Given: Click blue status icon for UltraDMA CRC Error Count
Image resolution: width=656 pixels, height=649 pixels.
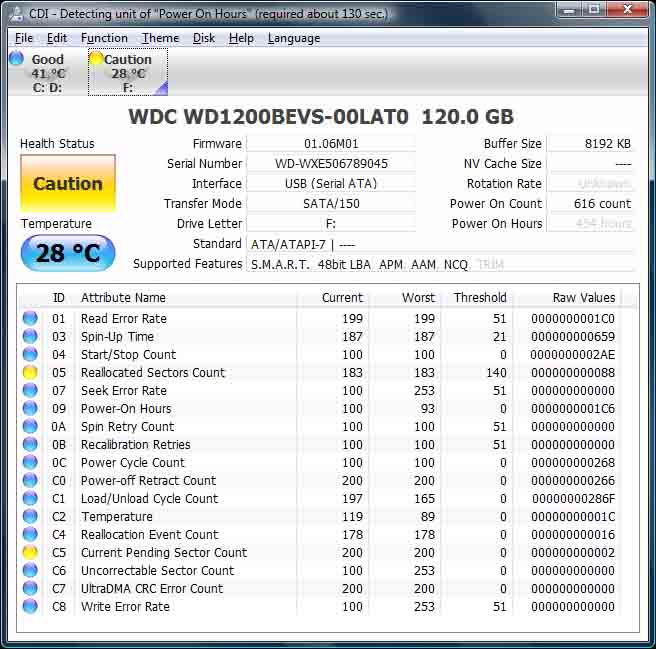Looking at the screenshot, I should pos(30,588).
